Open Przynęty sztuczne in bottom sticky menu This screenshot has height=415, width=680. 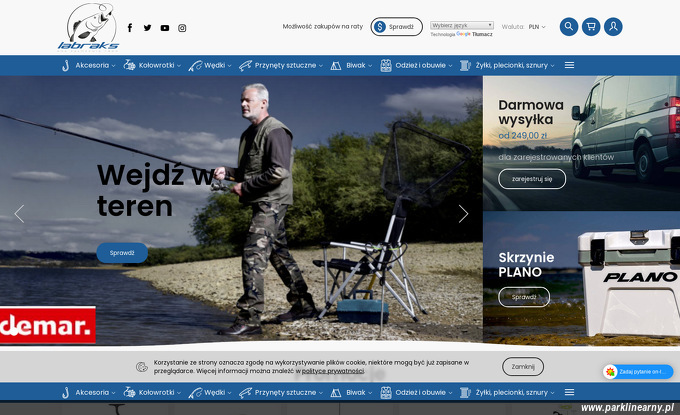point(285,392)
